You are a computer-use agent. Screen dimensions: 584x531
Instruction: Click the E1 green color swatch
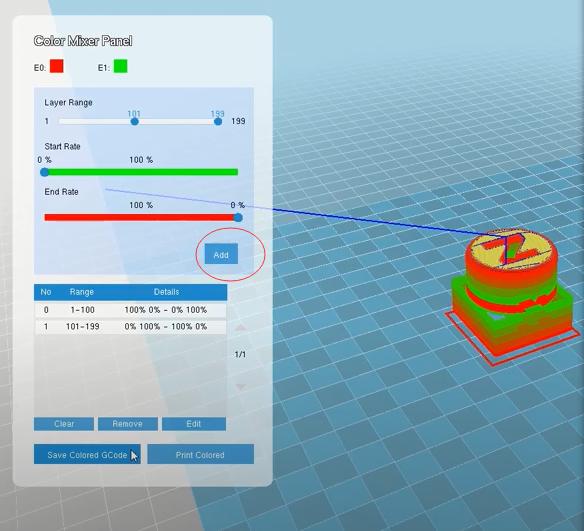[120, 66]
